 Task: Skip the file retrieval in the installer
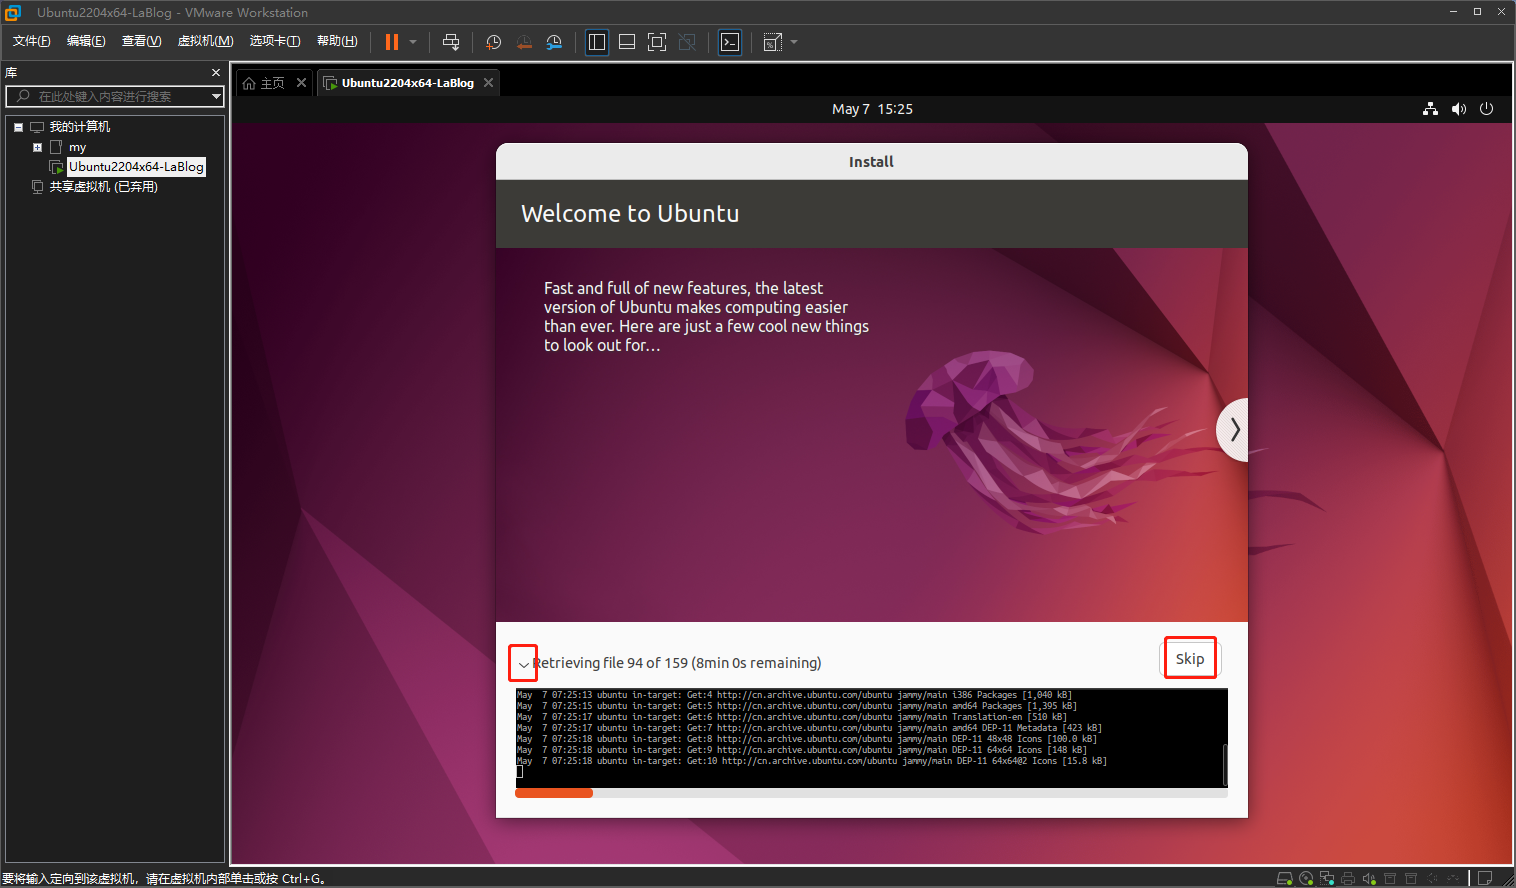click(x=1190, y=658)
